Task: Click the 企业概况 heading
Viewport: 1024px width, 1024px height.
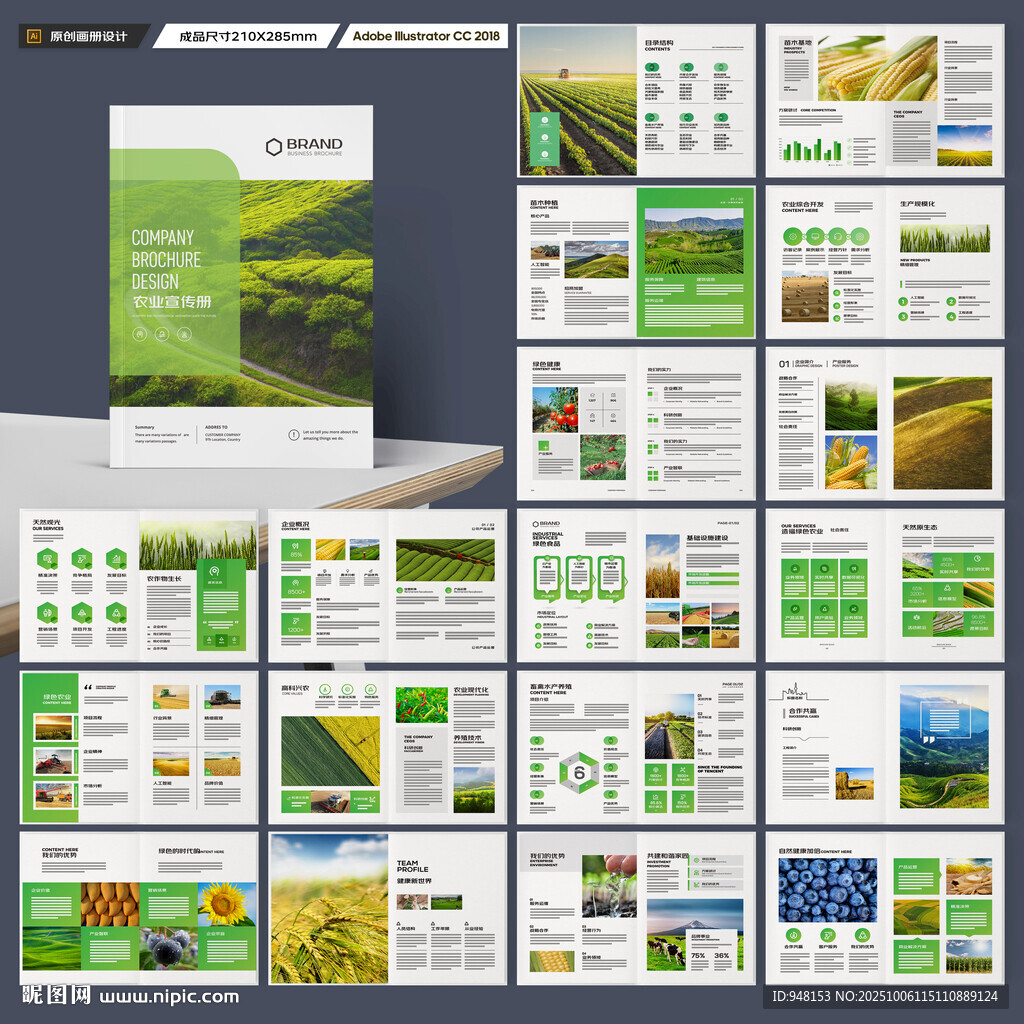Action: (295, 524)
